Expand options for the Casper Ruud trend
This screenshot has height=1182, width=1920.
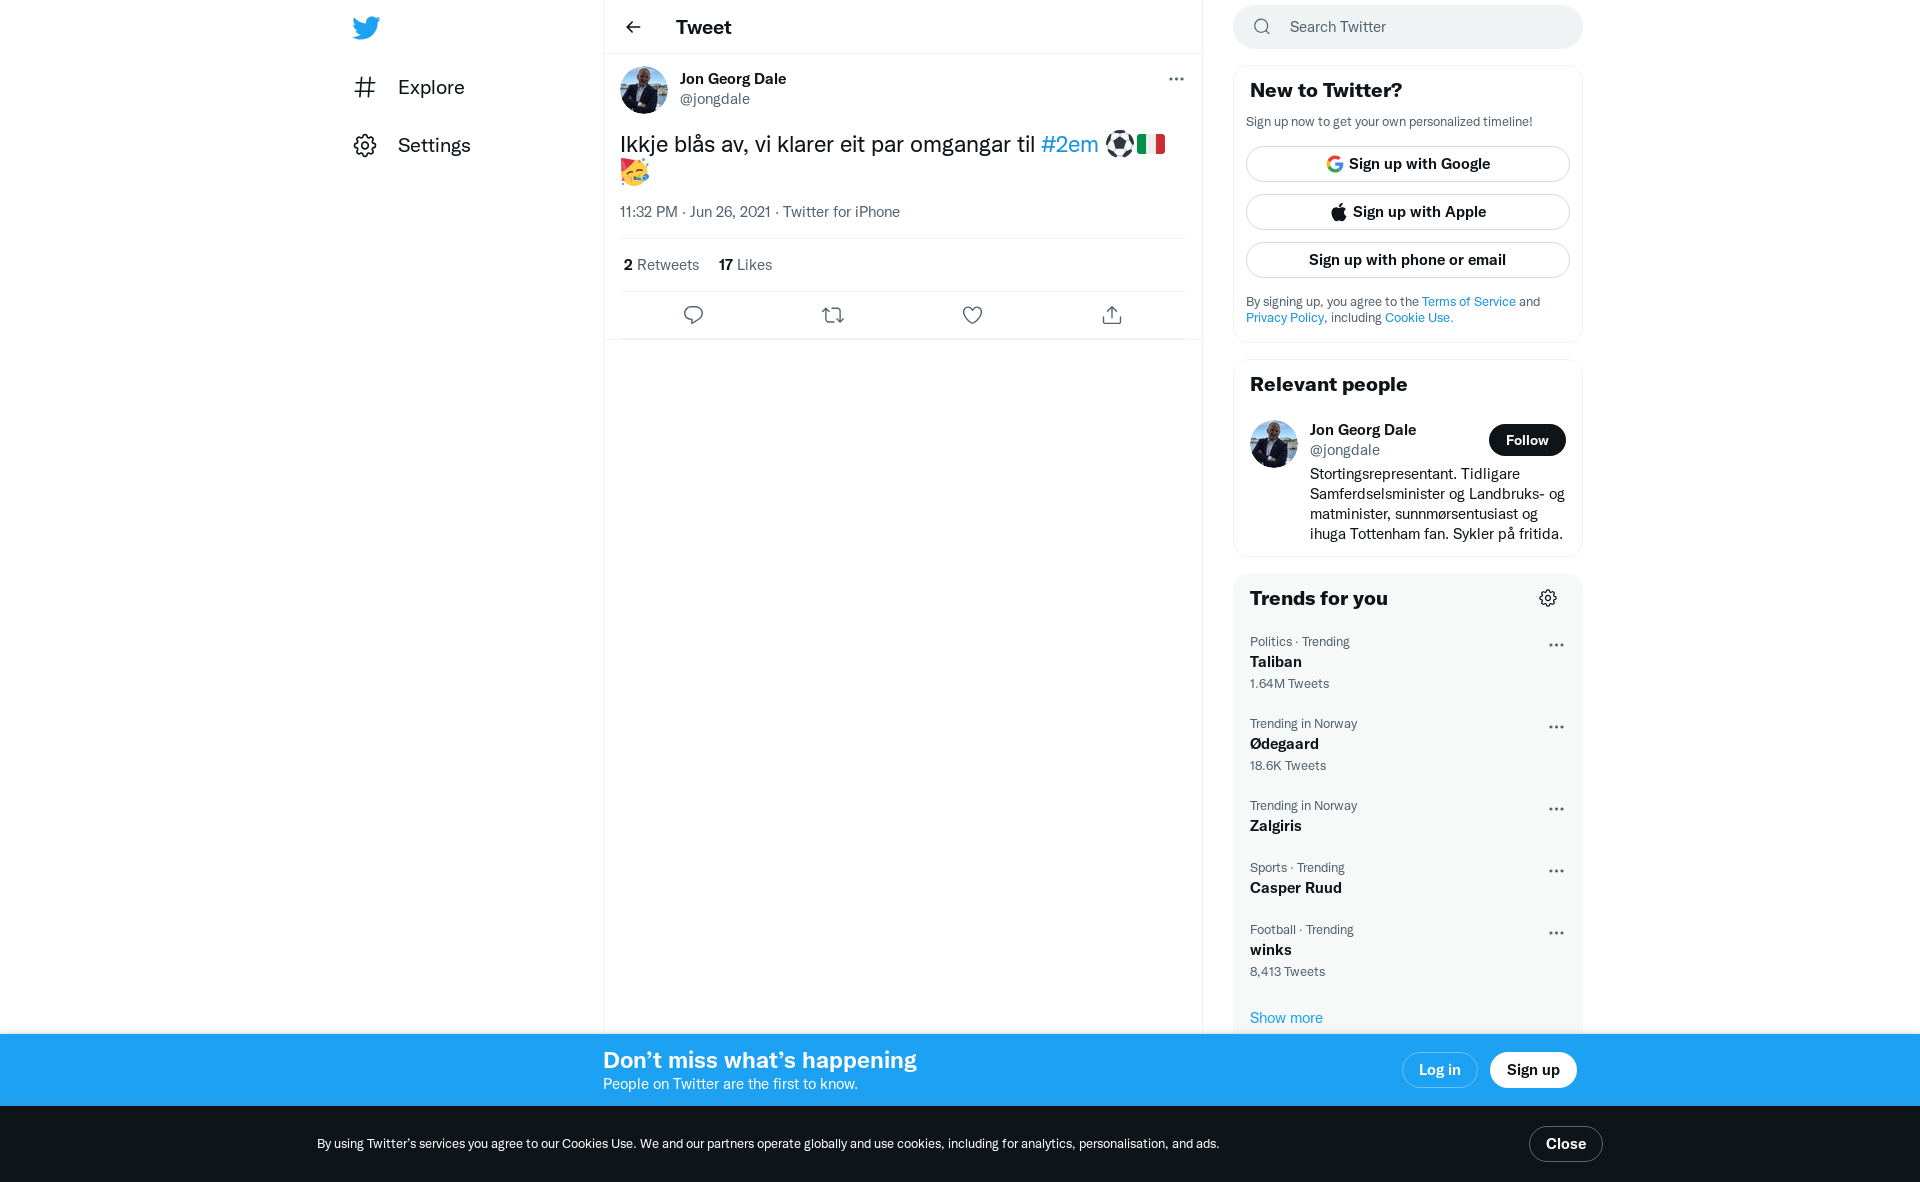tap(1556, 871)
